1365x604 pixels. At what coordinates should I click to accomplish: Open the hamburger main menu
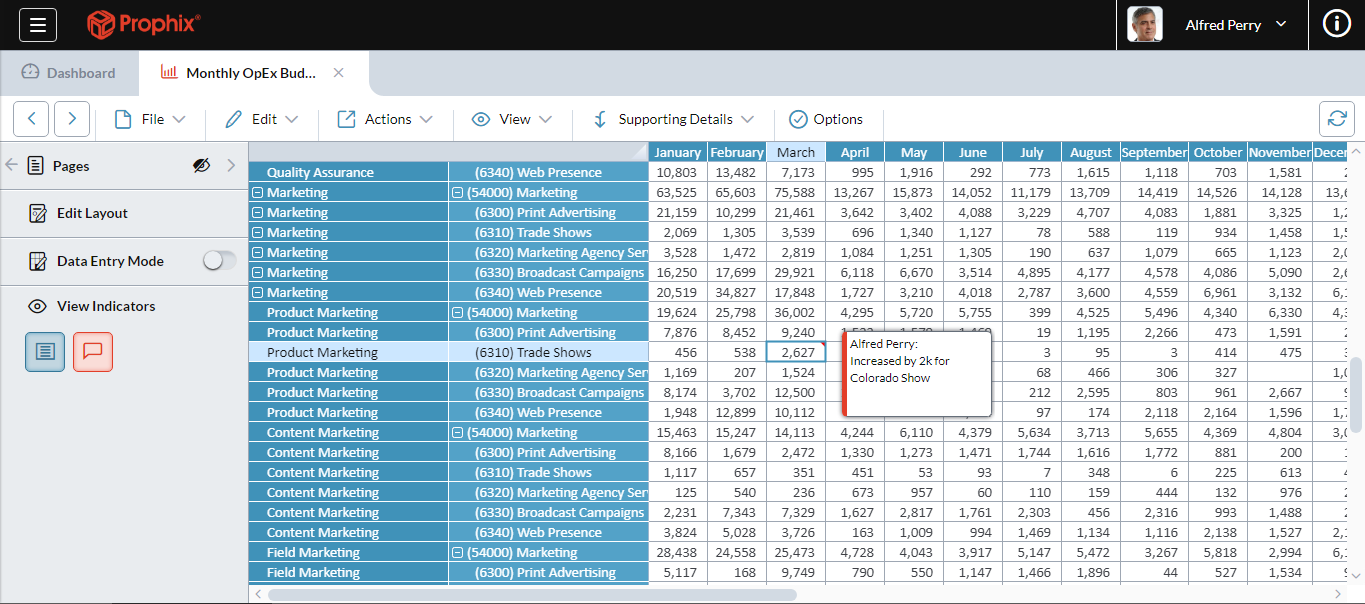click(x=38, y=25)
